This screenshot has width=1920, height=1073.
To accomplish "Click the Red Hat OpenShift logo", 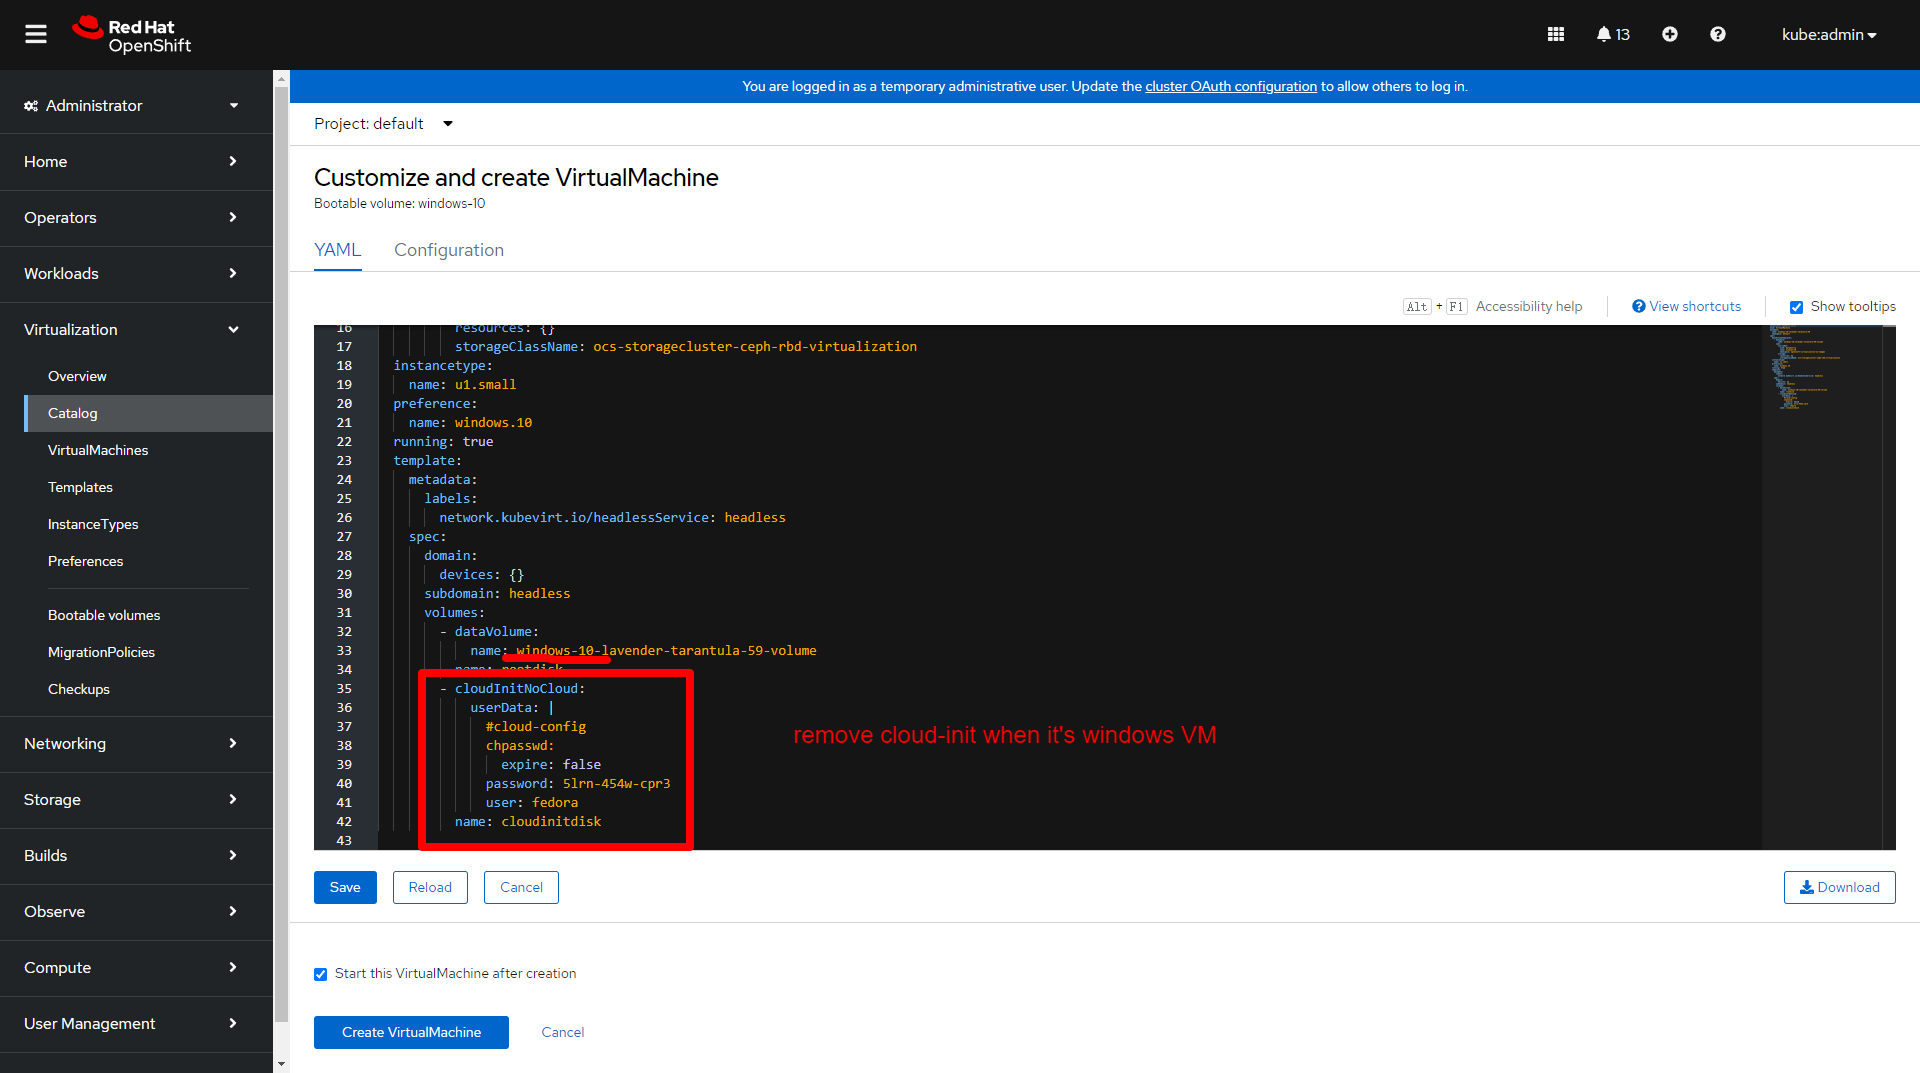I will click(131, 35).
